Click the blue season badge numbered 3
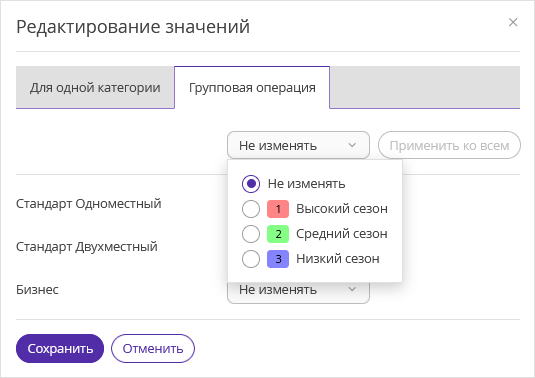This screenshot has width=535, height=378. (278, 259)
